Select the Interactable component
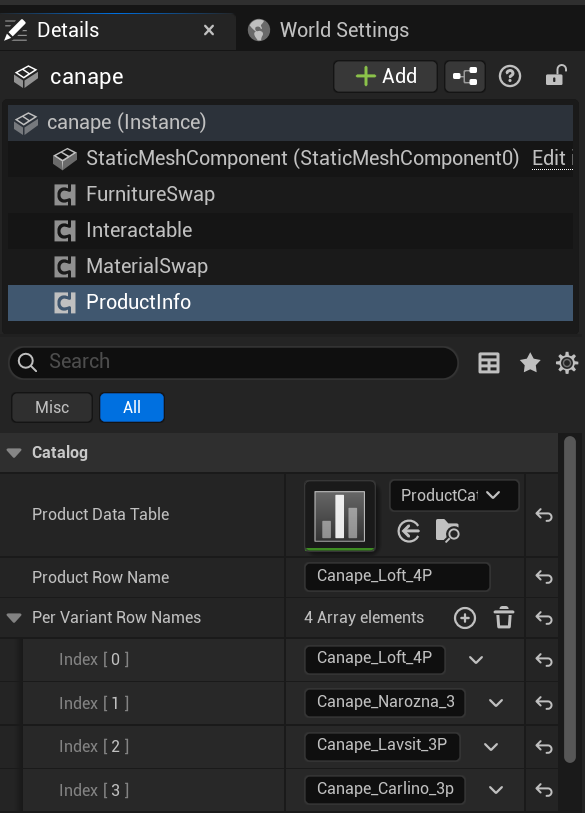 tap(290, 230)
